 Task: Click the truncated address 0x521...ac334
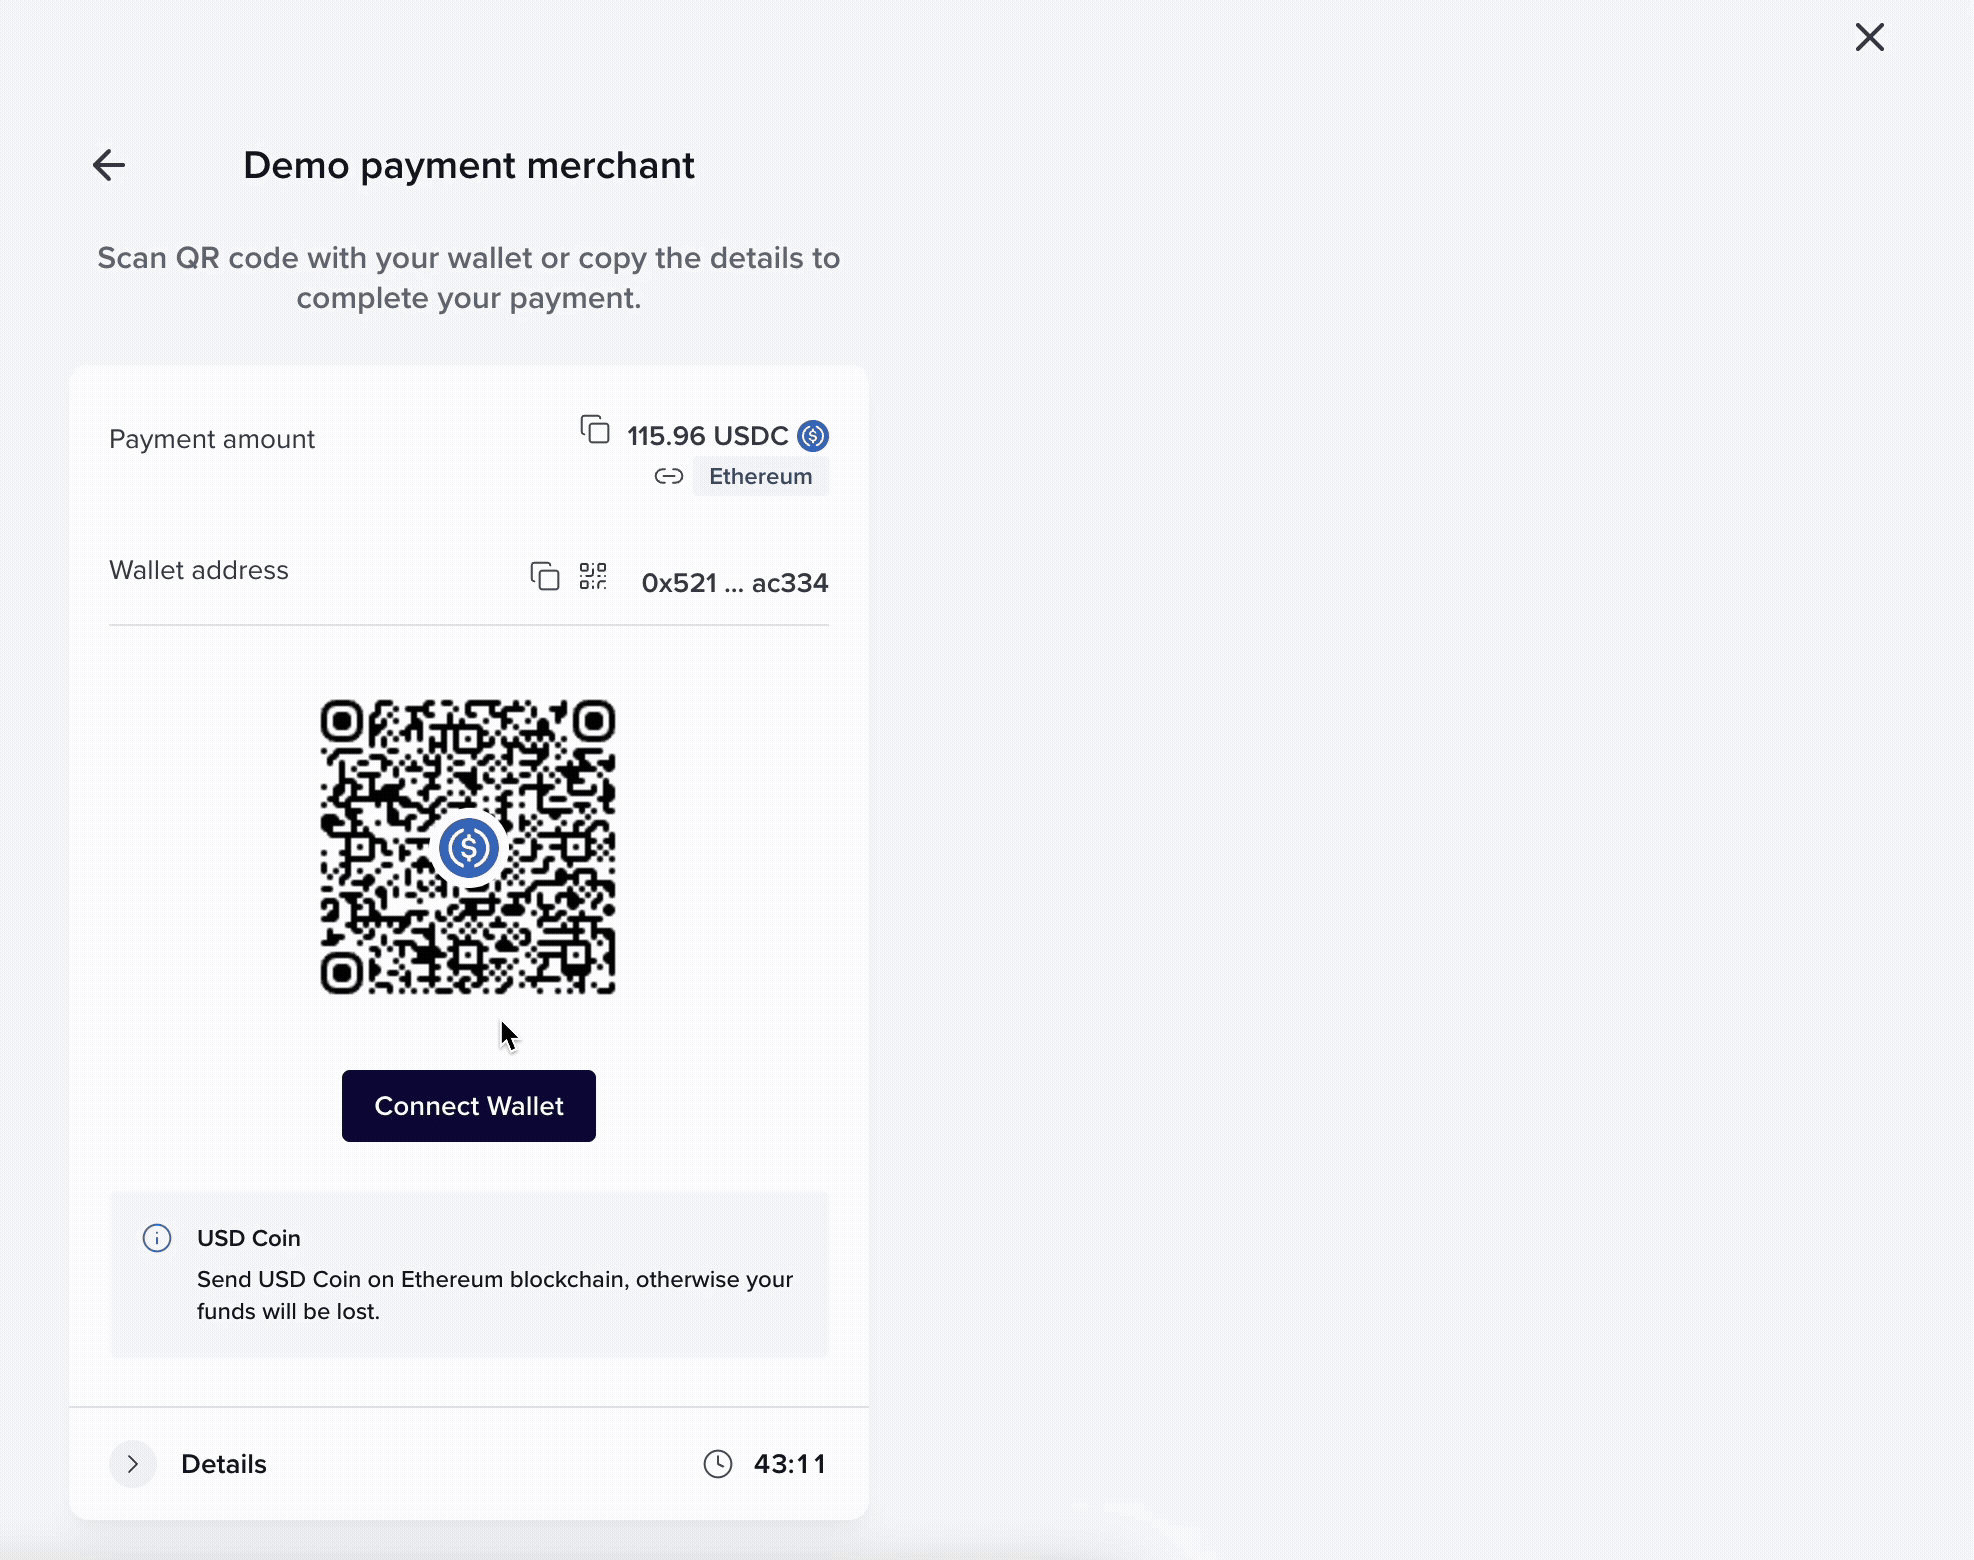tap(734, 582)
